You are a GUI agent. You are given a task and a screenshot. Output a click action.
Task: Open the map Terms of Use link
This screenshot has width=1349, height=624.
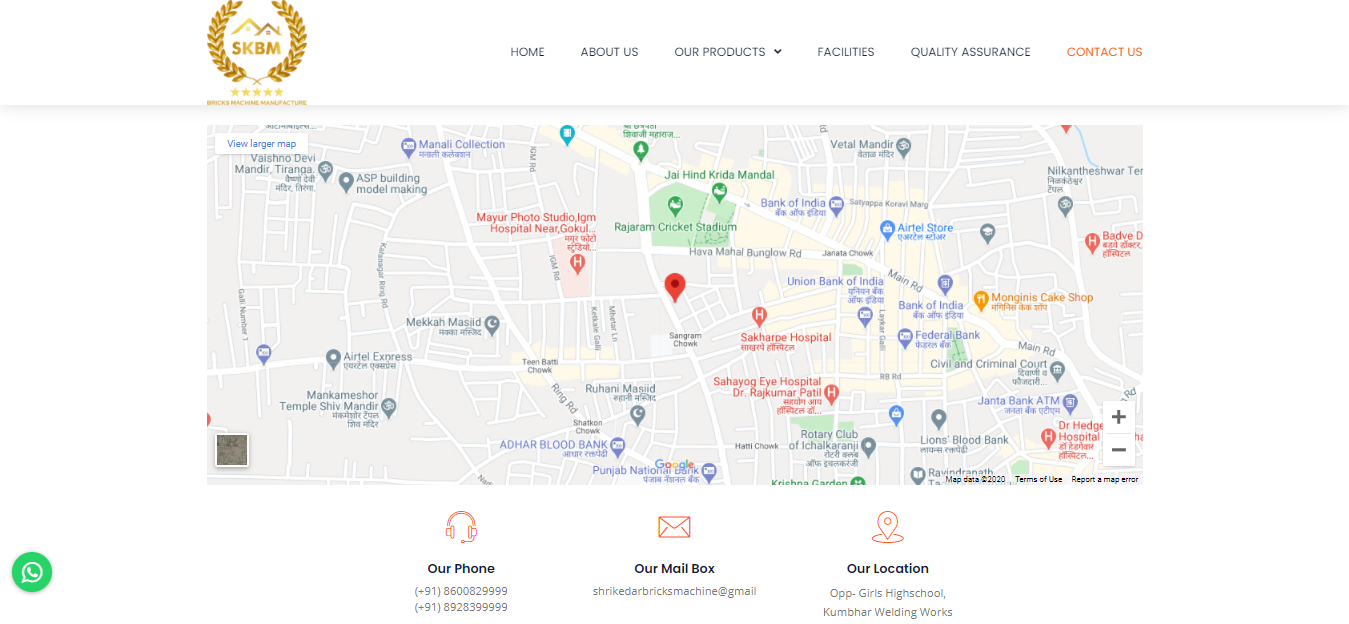click(x=1039, y=479)
